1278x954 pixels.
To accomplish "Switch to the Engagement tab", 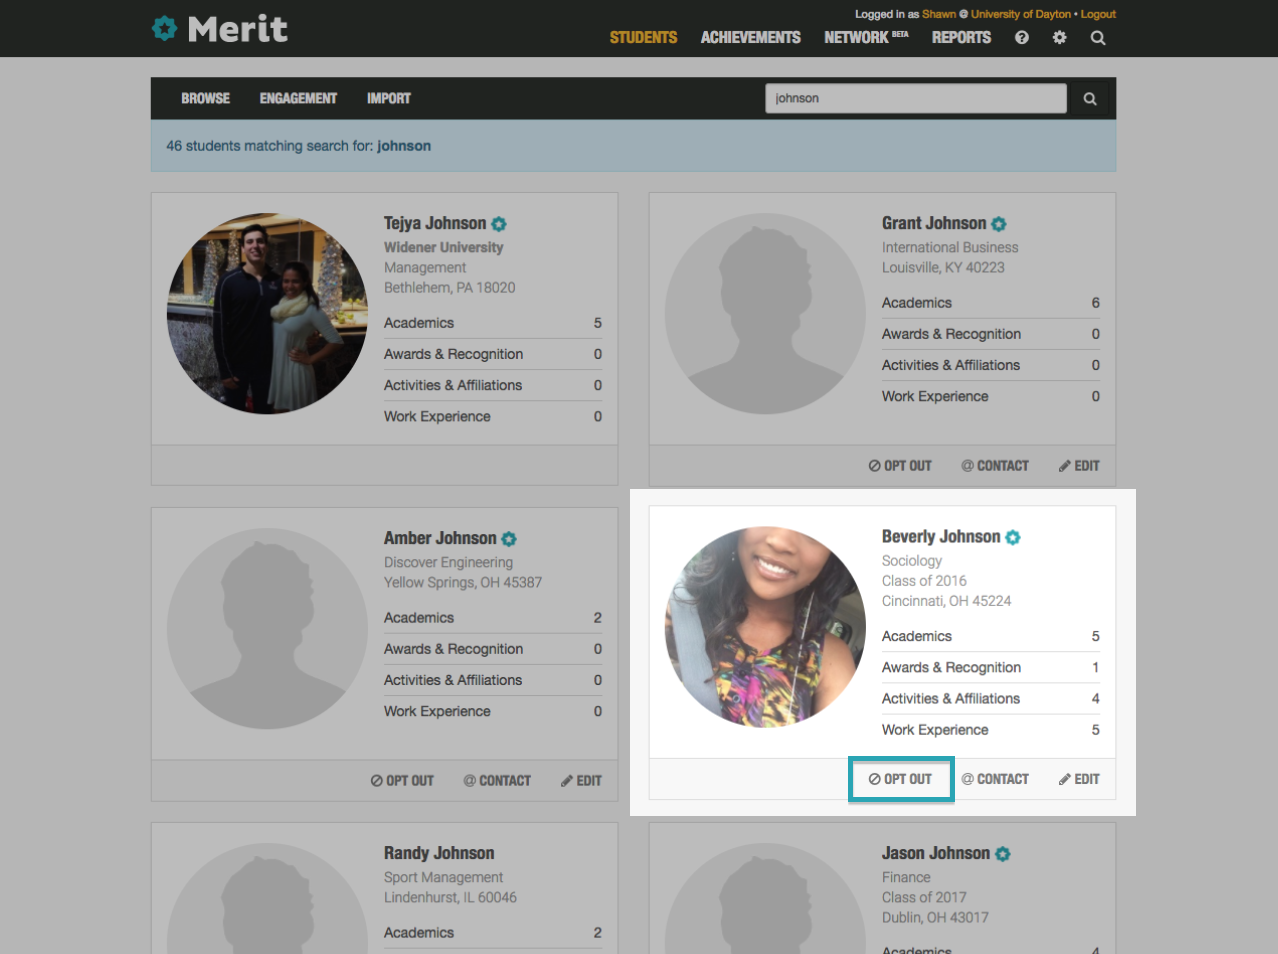I will pos(298,99).
